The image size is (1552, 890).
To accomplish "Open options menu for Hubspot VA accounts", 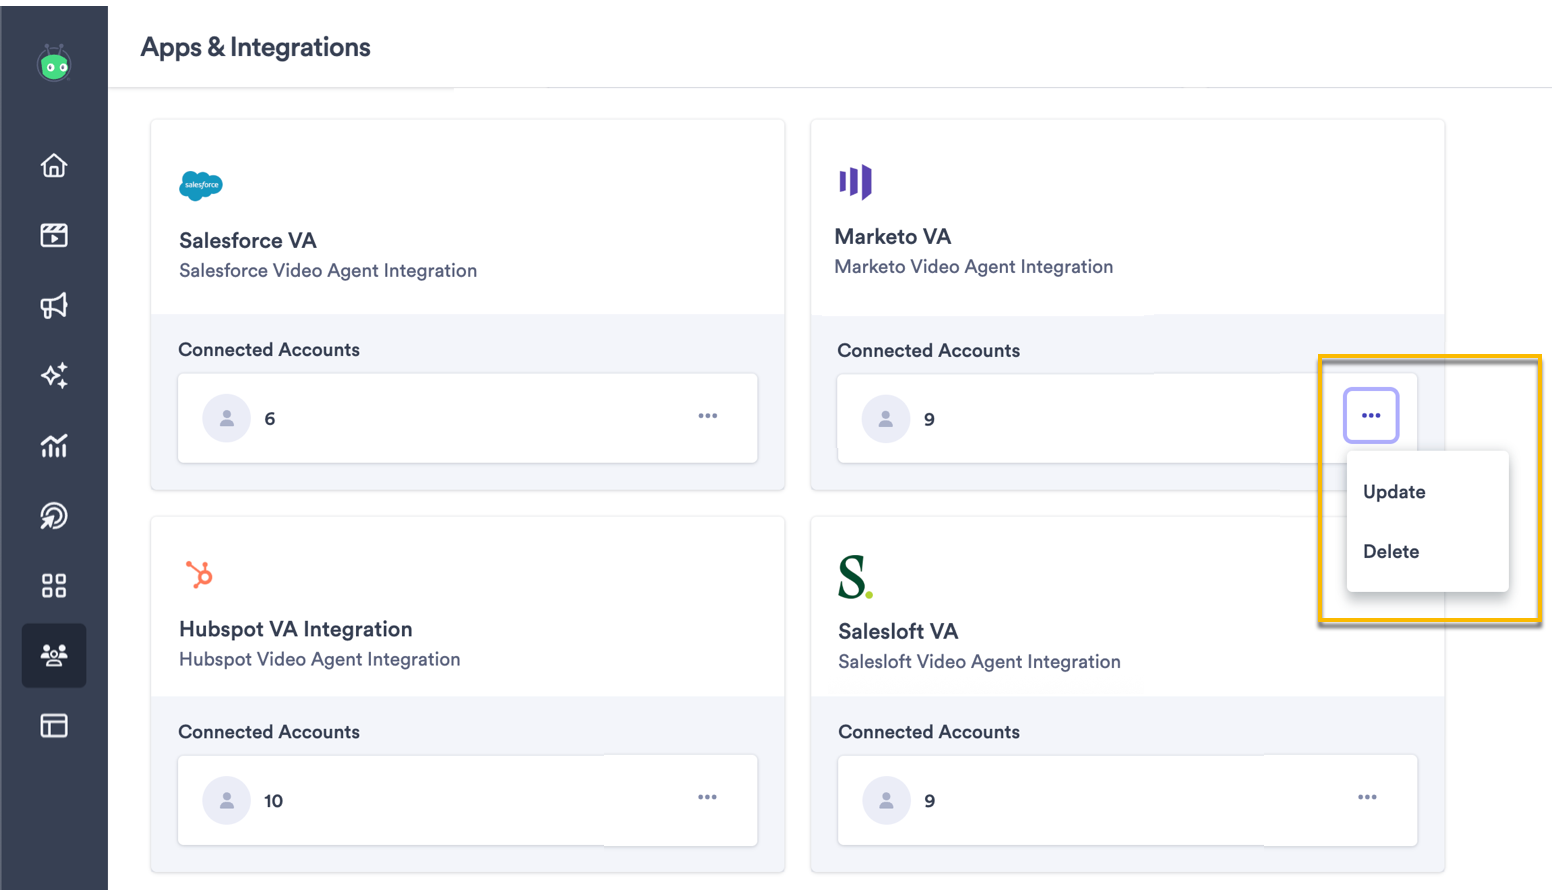I will point(708,798).
